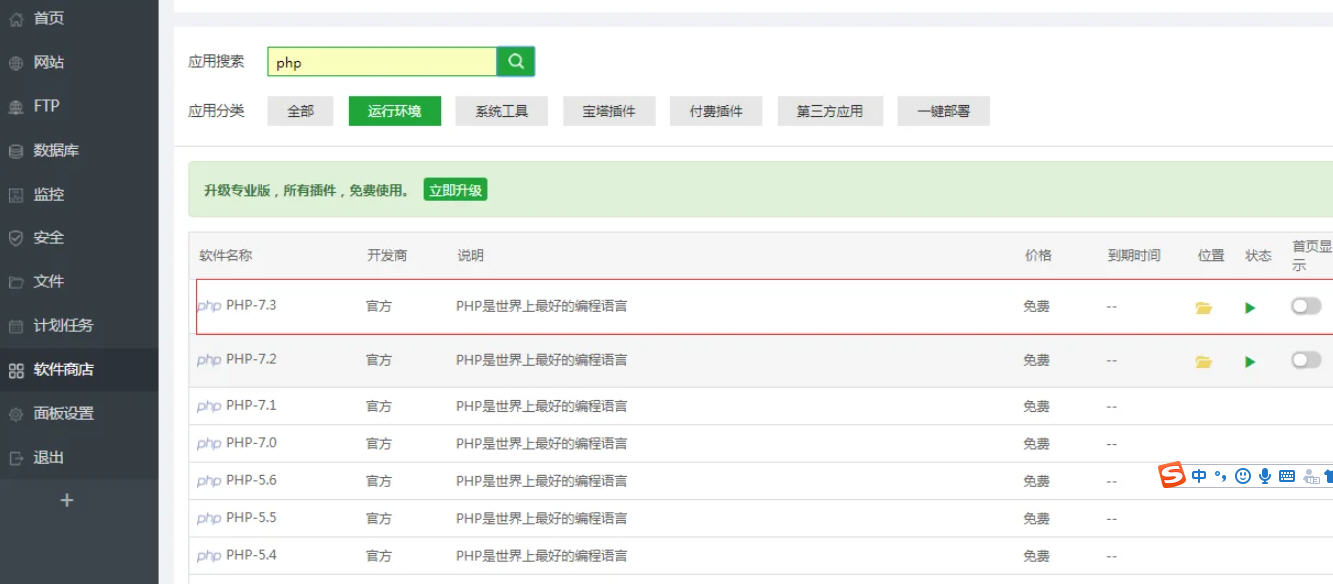
Task: Click the Sogou emoji smiley icon
Action: [1243, 476]
